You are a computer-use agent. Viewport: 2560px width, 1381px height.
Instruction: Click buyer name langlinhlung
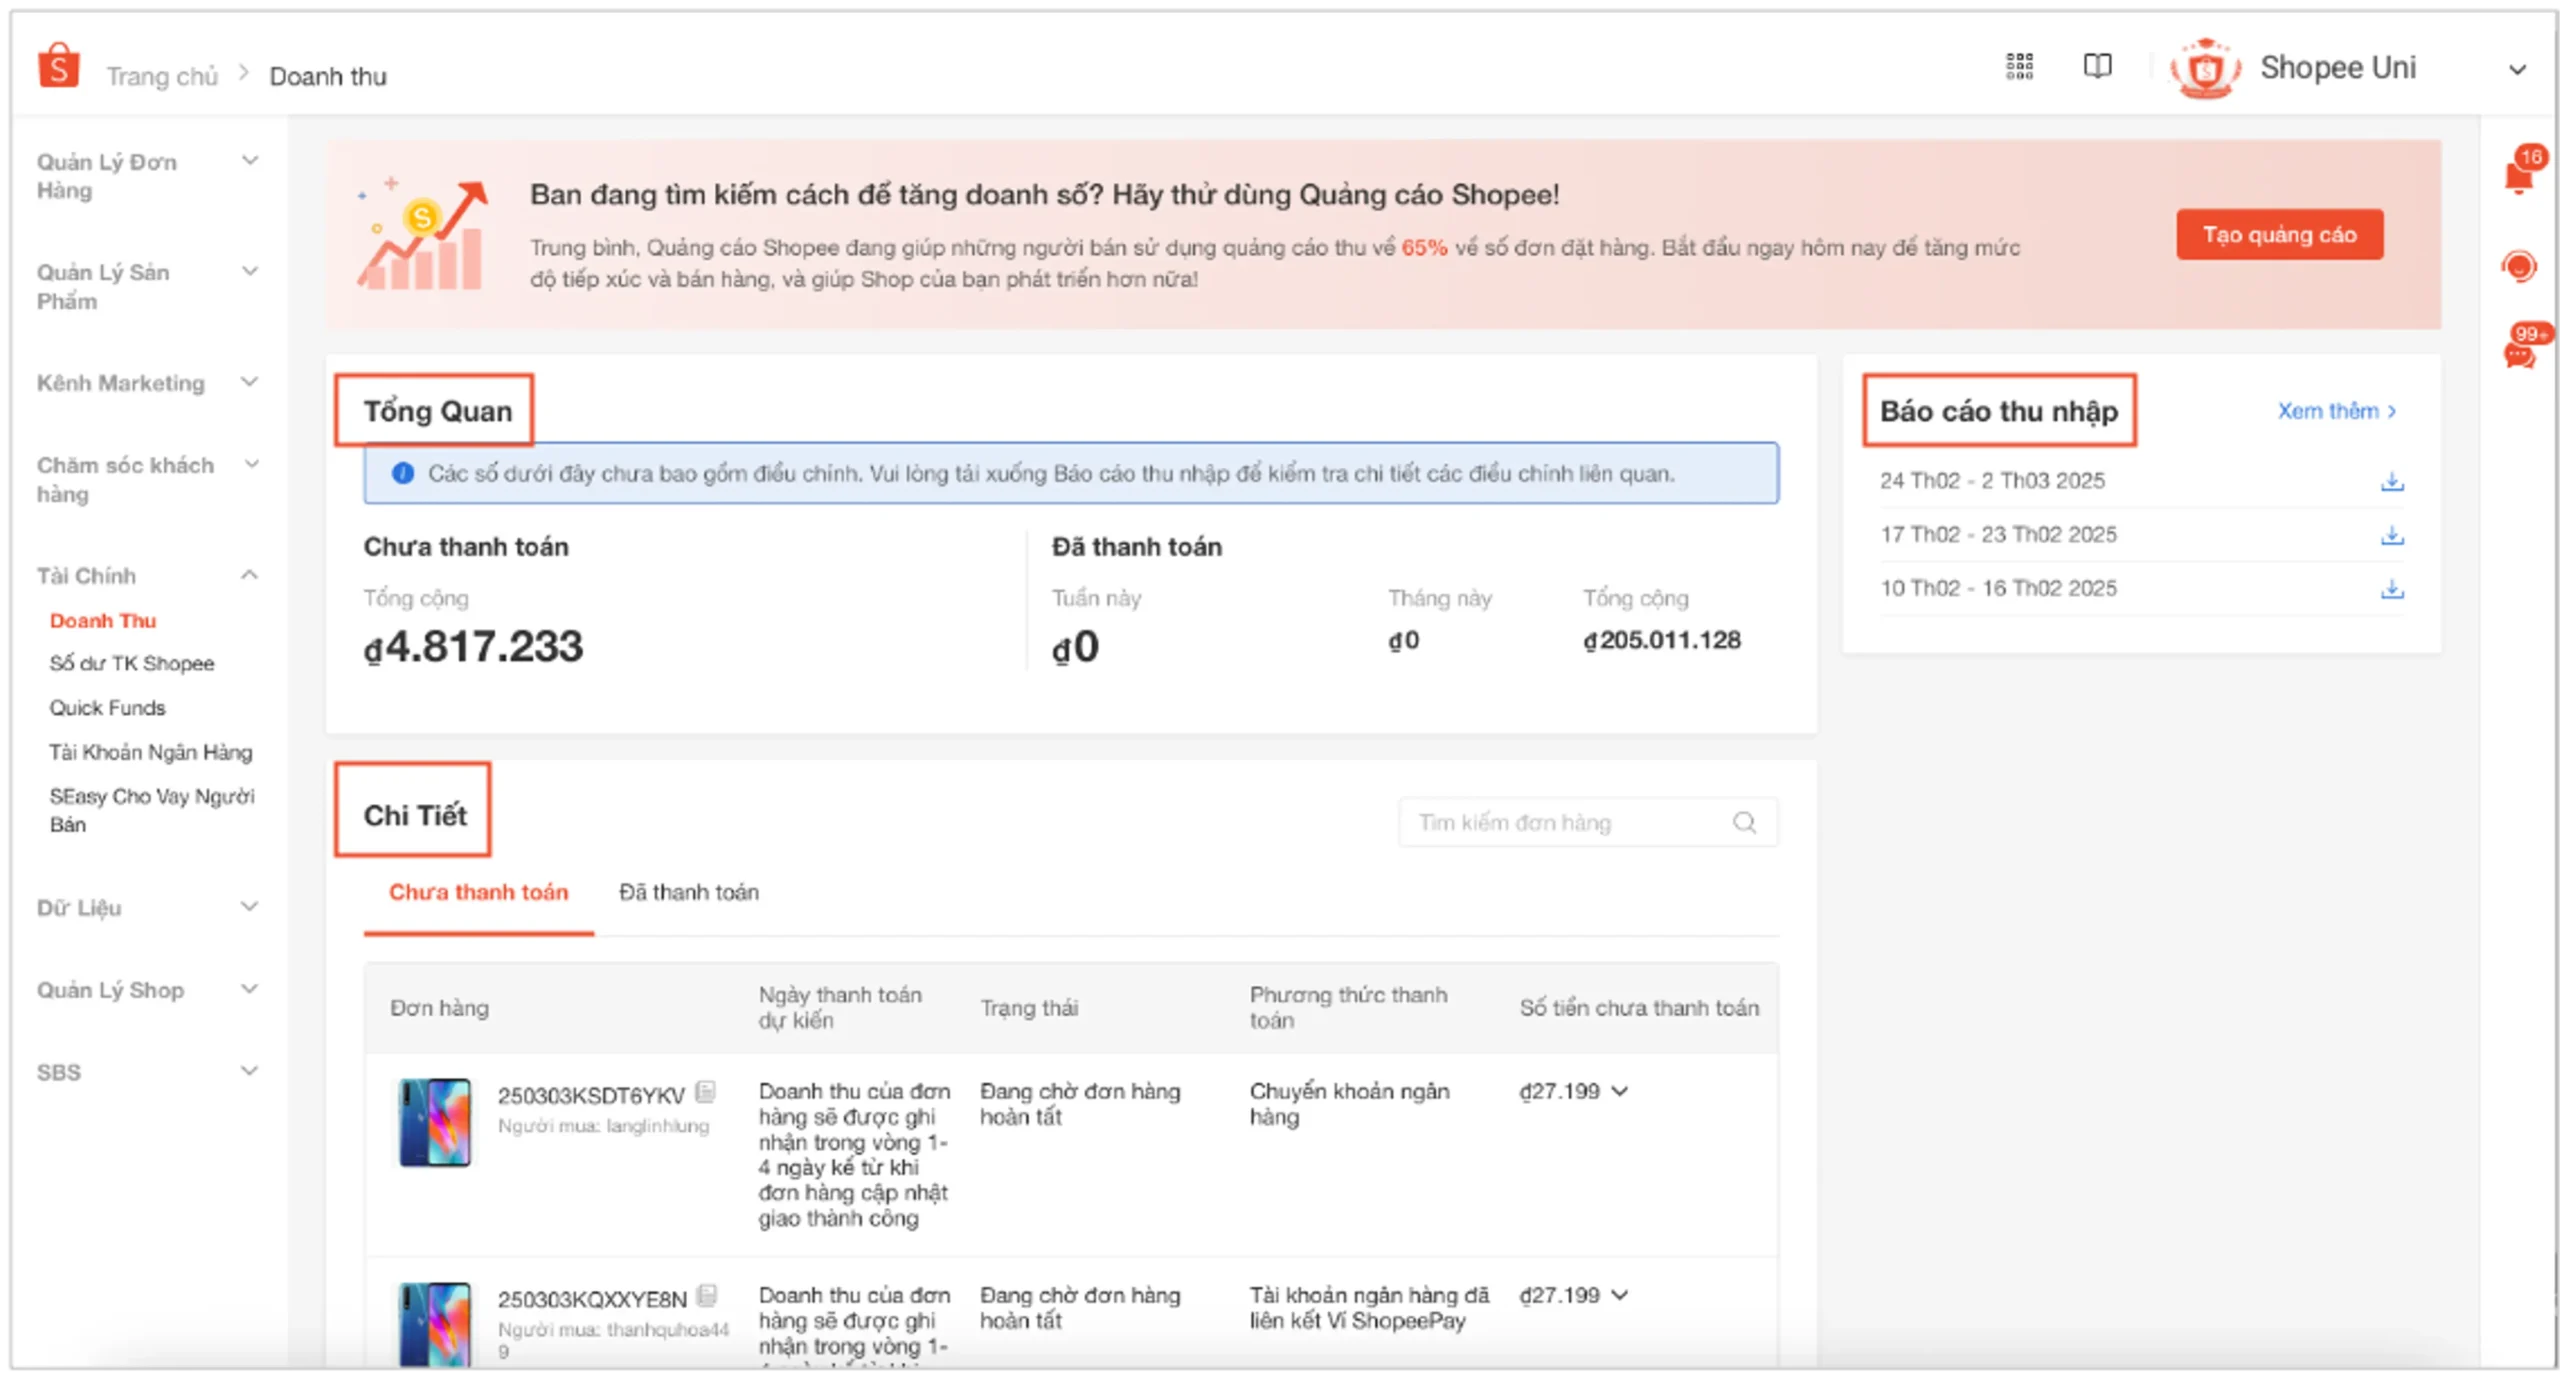click(657, 1127)
